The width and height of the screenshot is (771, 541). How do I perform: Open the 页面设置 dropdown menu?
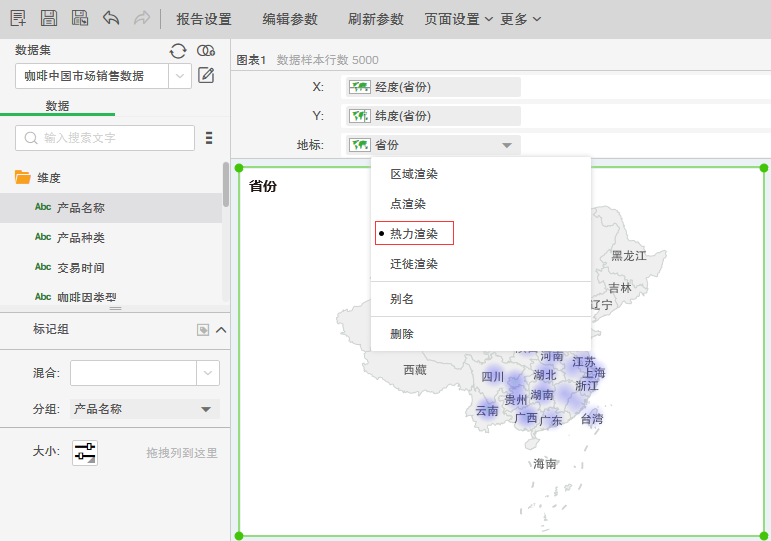click(458, 19)
